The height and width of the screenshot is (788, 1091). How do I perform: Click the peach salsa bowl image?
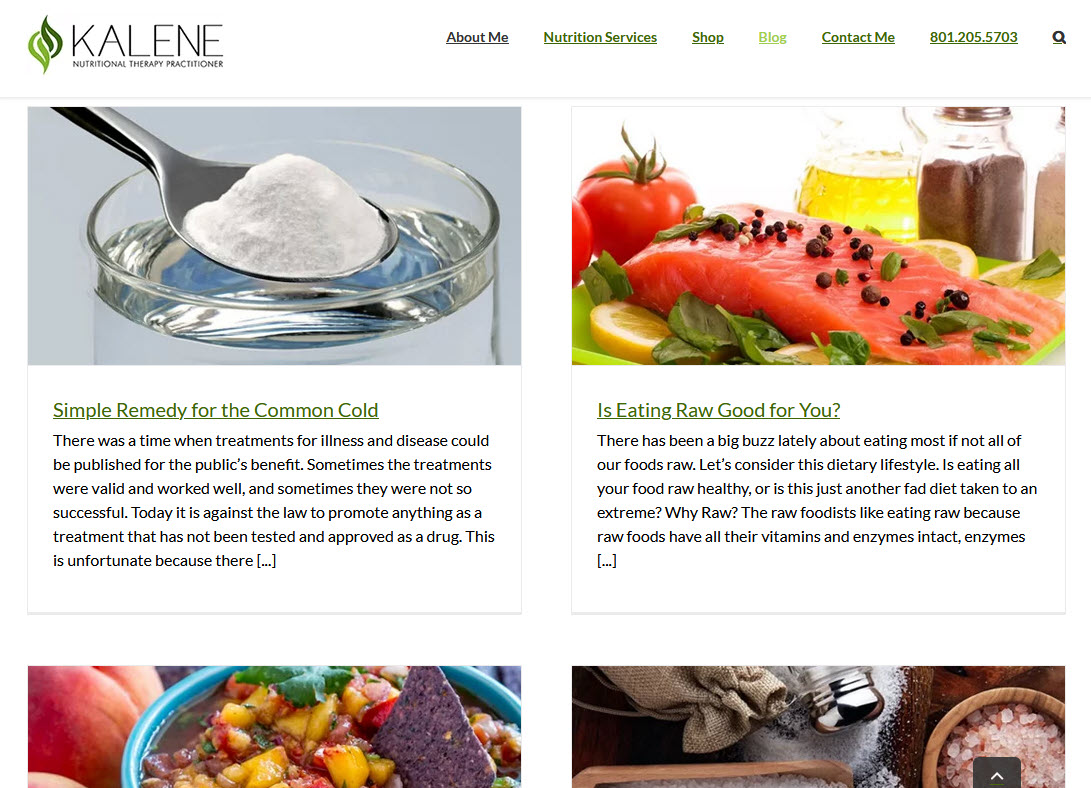coord(274,727)
